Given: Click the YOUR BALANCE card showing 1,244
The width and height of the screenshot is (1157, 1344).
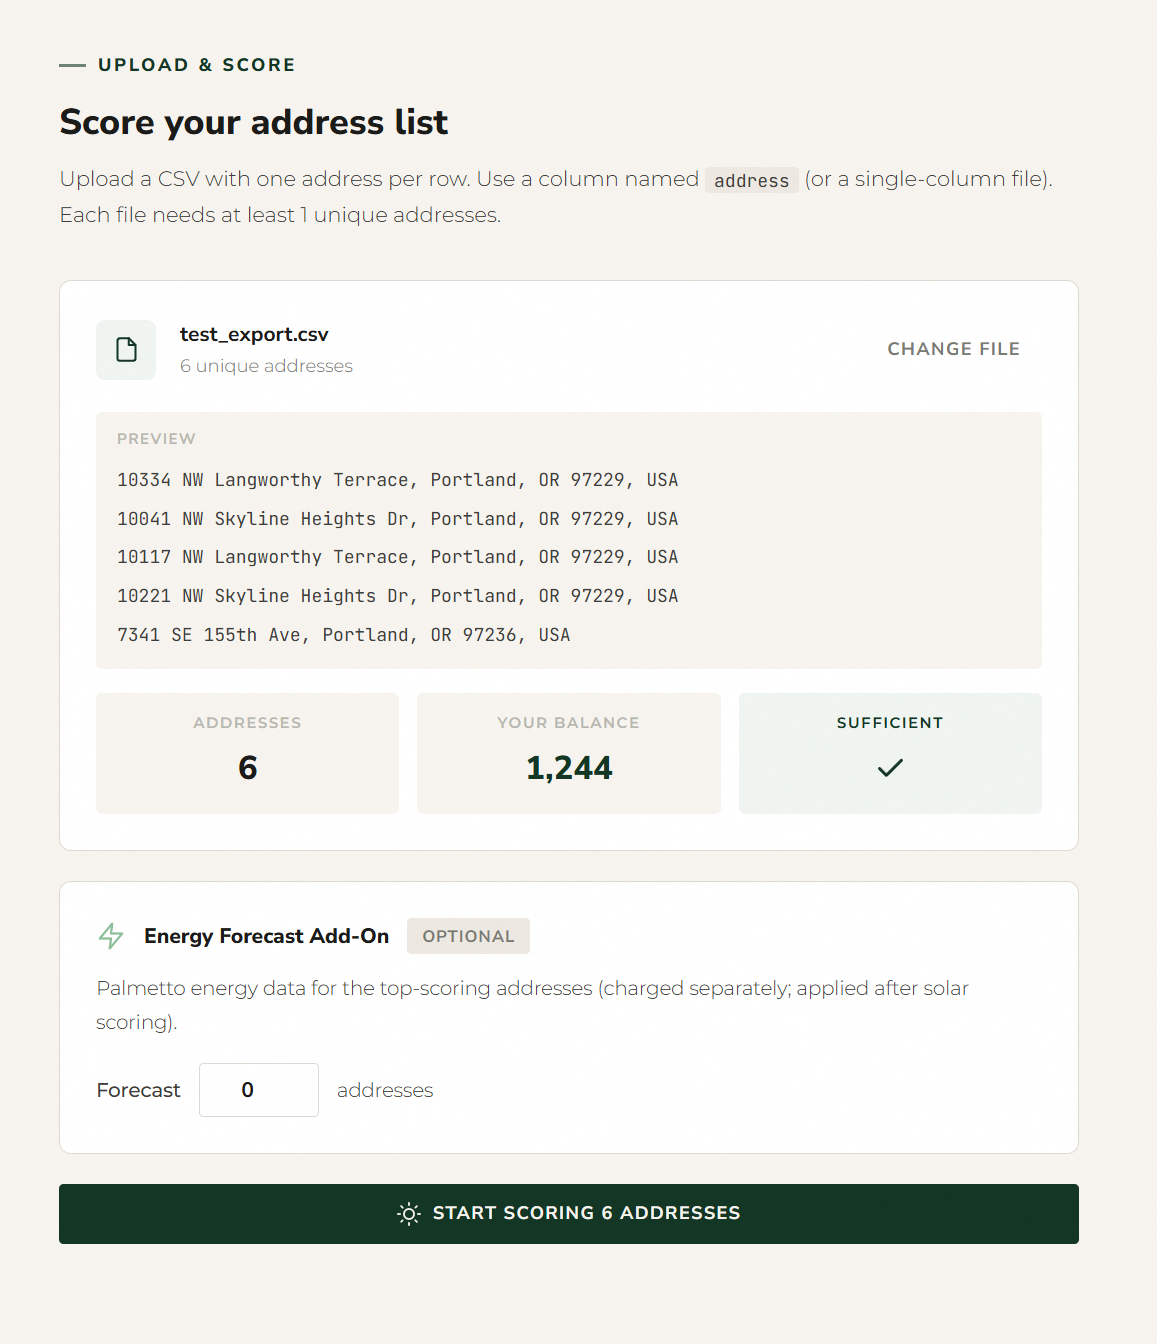Looking at the screenshot, I should [568, 753].
